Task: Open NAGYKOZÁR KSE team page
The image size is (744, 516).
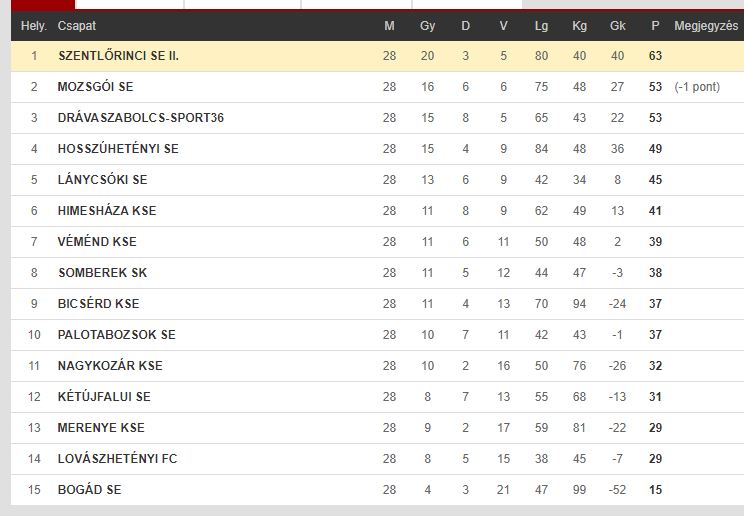Action: 110,366
